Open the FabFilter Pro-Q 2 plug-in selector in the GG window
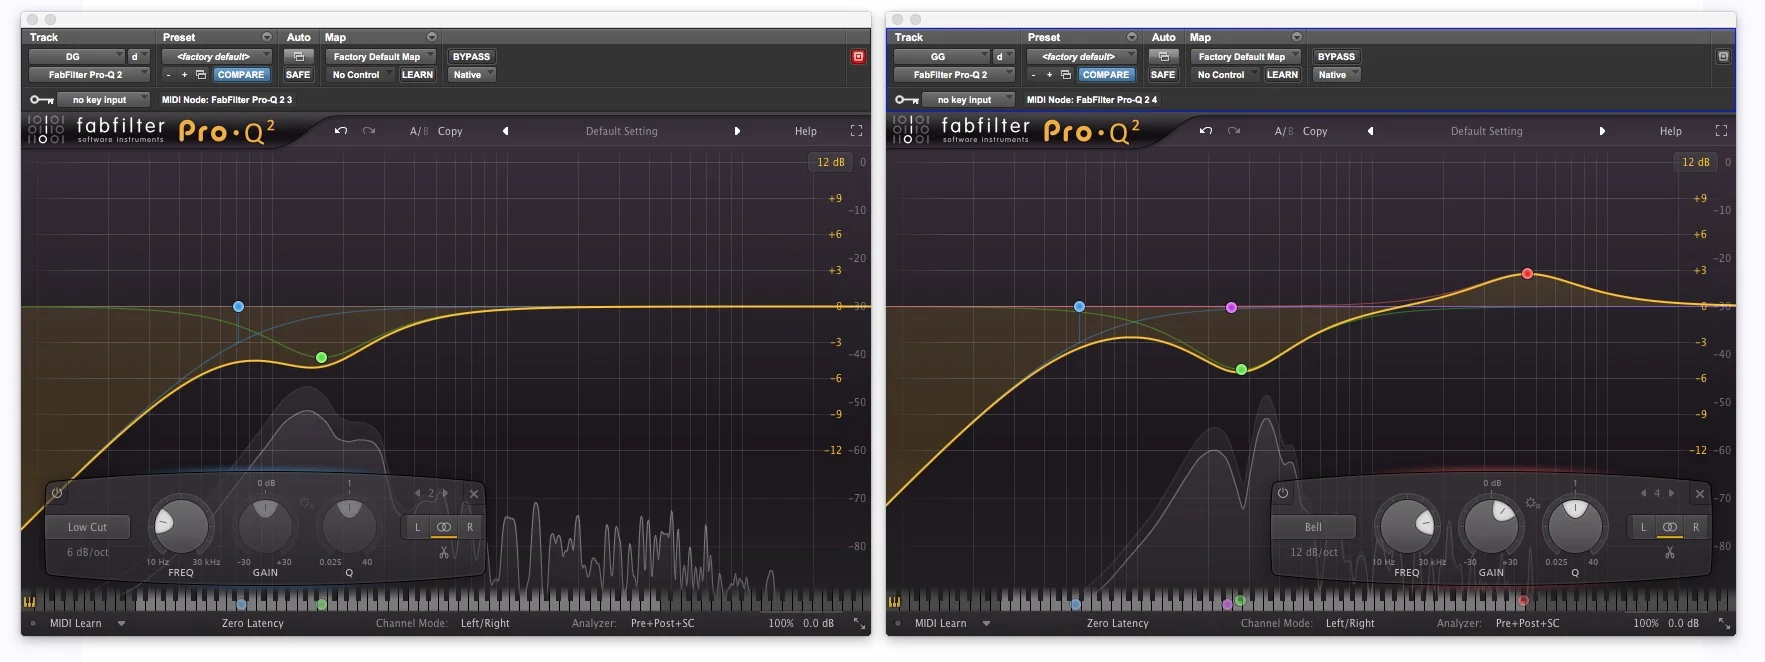This screenshot has height=662, width=1765. 955,75
